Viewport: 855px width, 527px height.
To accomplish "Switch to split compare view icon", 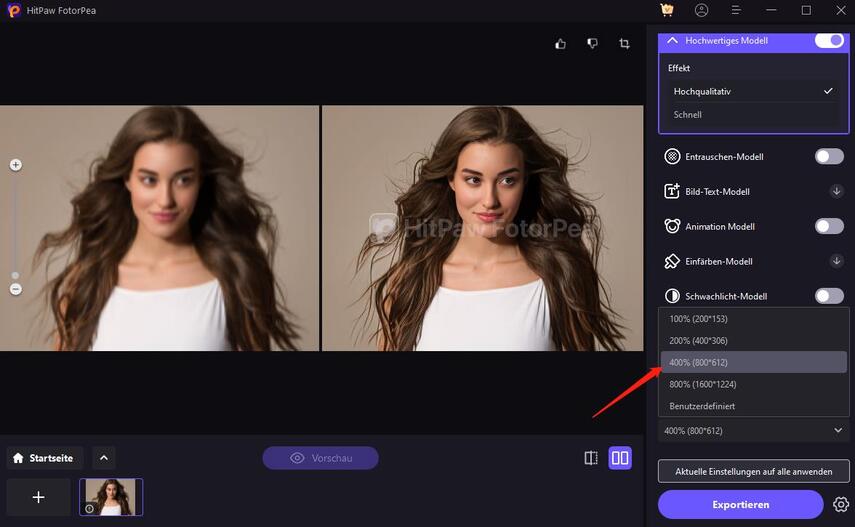I will pyautogui.click(x=591, y=458).
